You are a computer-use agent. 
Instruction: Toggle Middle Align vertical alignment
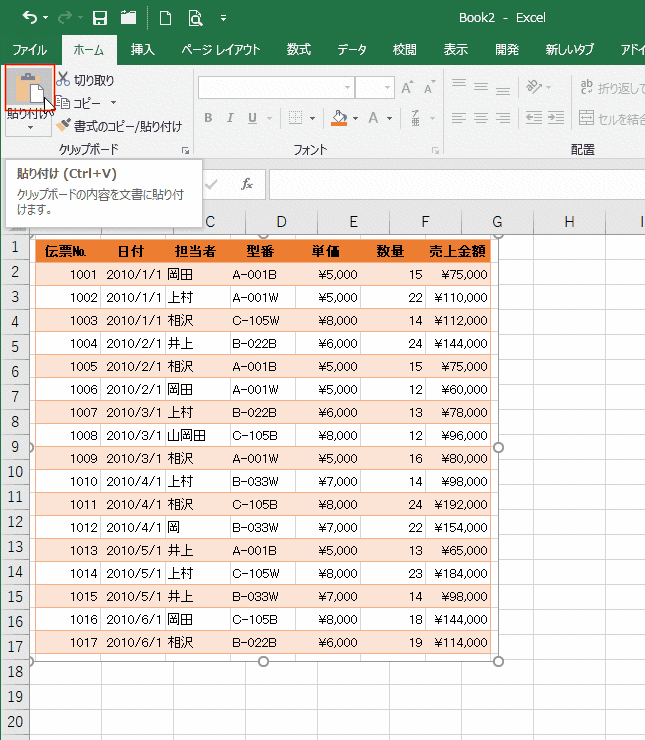click(481, 87)
